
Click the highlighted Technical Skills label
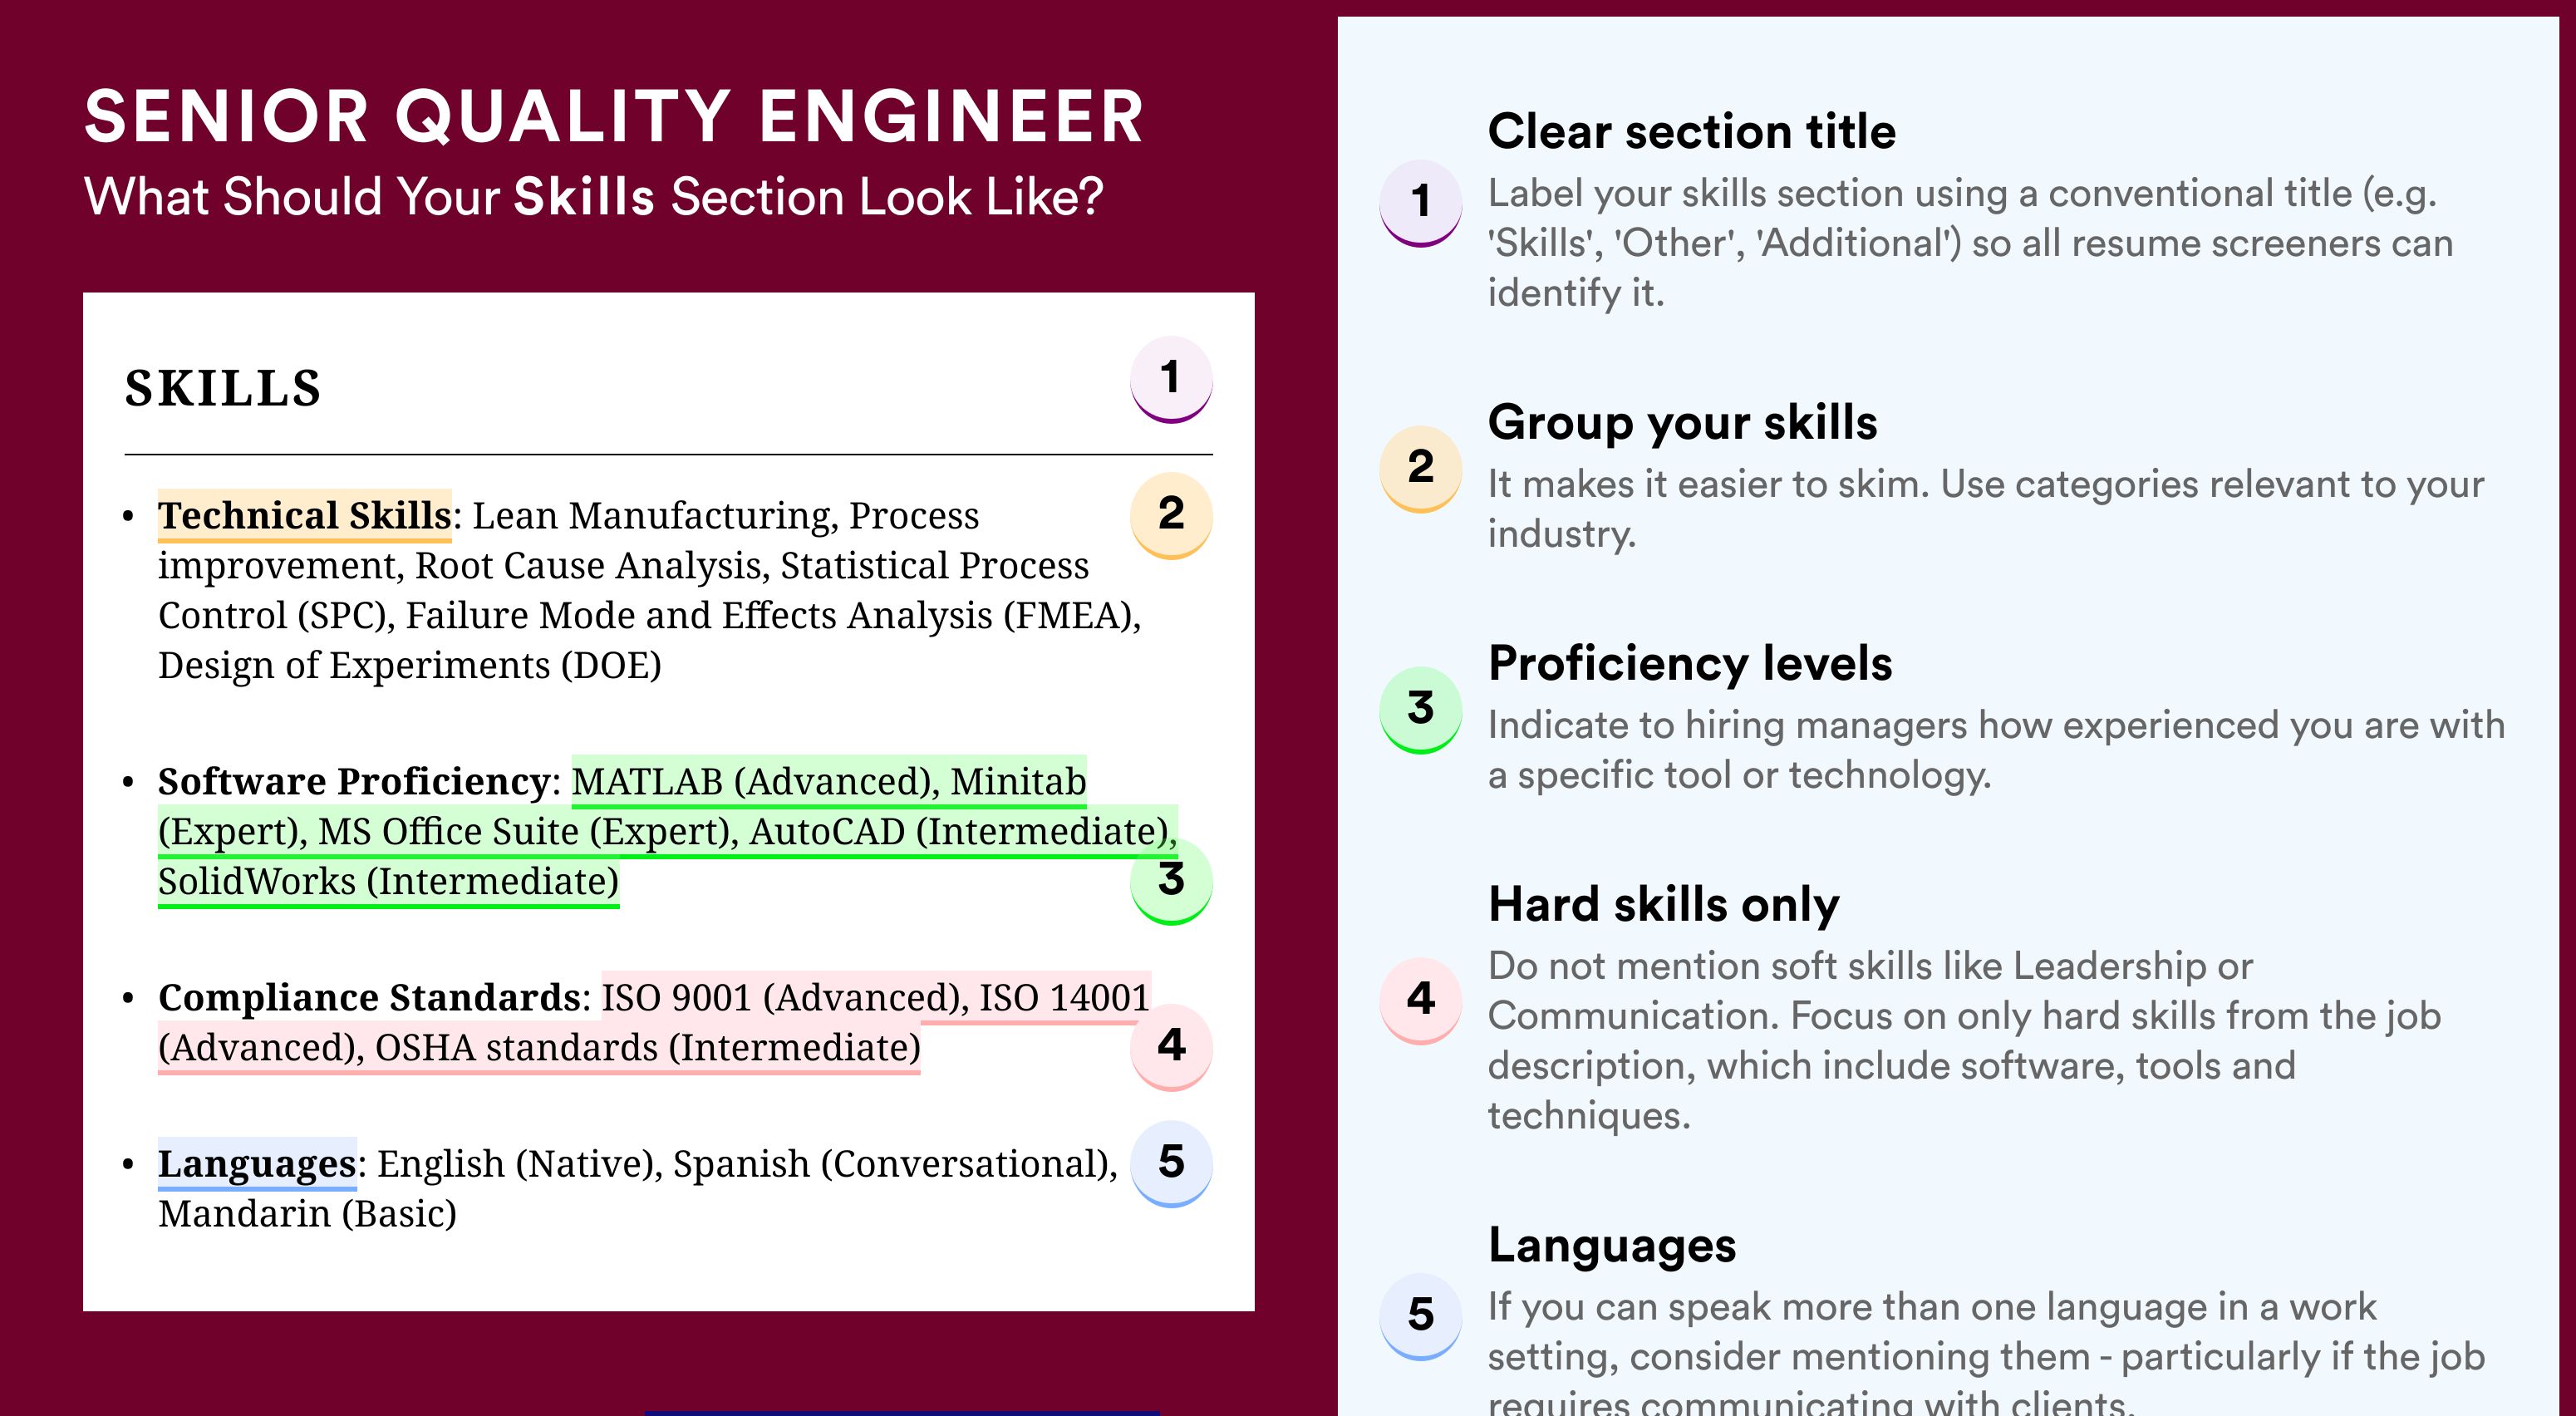305,515
